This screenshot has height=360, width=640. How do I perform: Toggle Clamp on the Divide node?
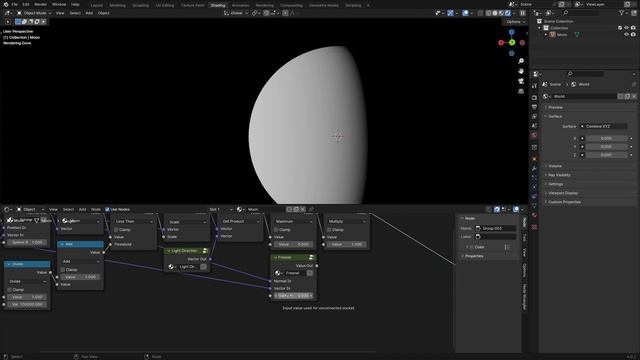point(9,290)
